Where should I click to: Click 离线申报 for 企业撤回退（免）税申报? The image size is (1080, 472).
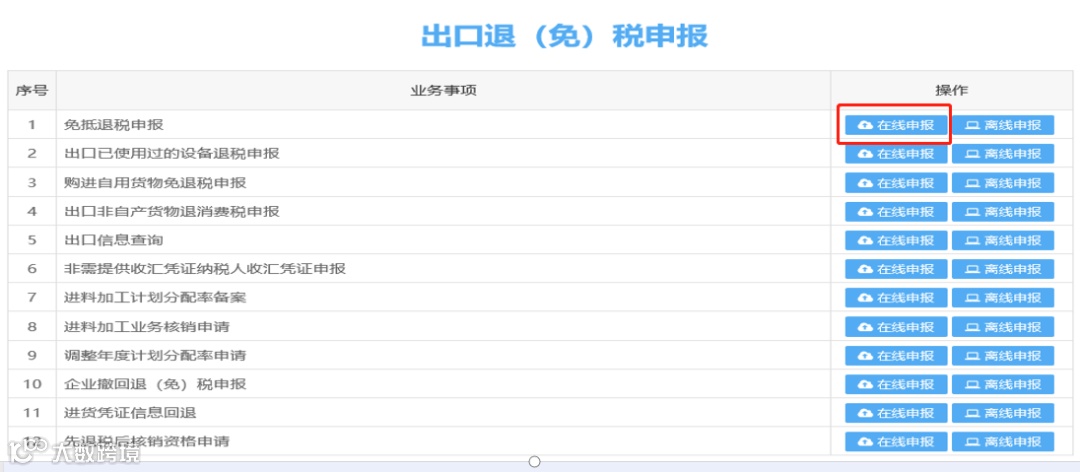click(1003, 384)
